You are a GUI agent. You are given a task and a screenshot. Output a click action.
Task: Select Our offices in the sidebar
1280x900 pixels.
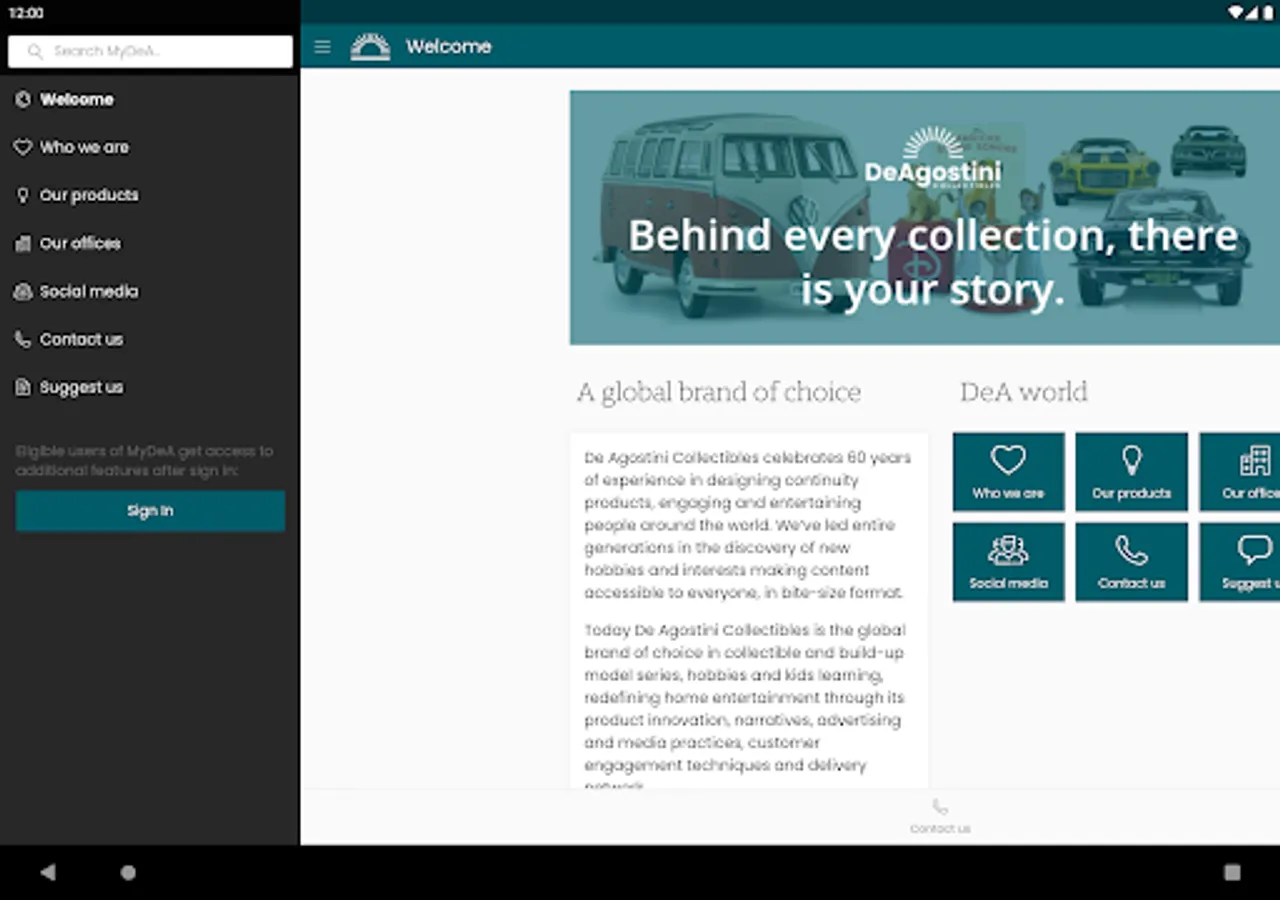coord(150,243)
